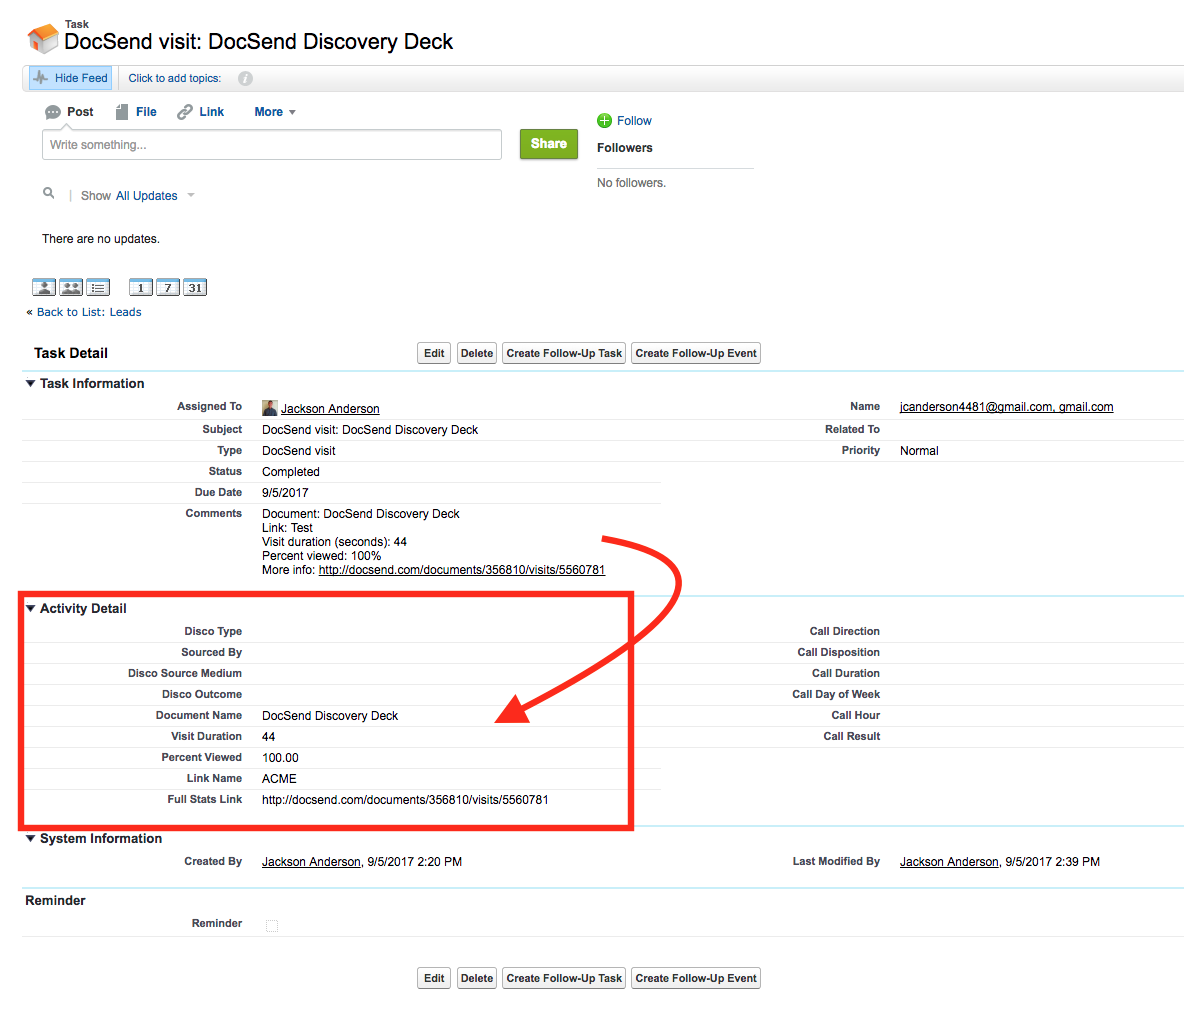The image size is (1184, 1012).
Task: Click the bottom Create Follow-Up Event button
Action: point(696,979)
